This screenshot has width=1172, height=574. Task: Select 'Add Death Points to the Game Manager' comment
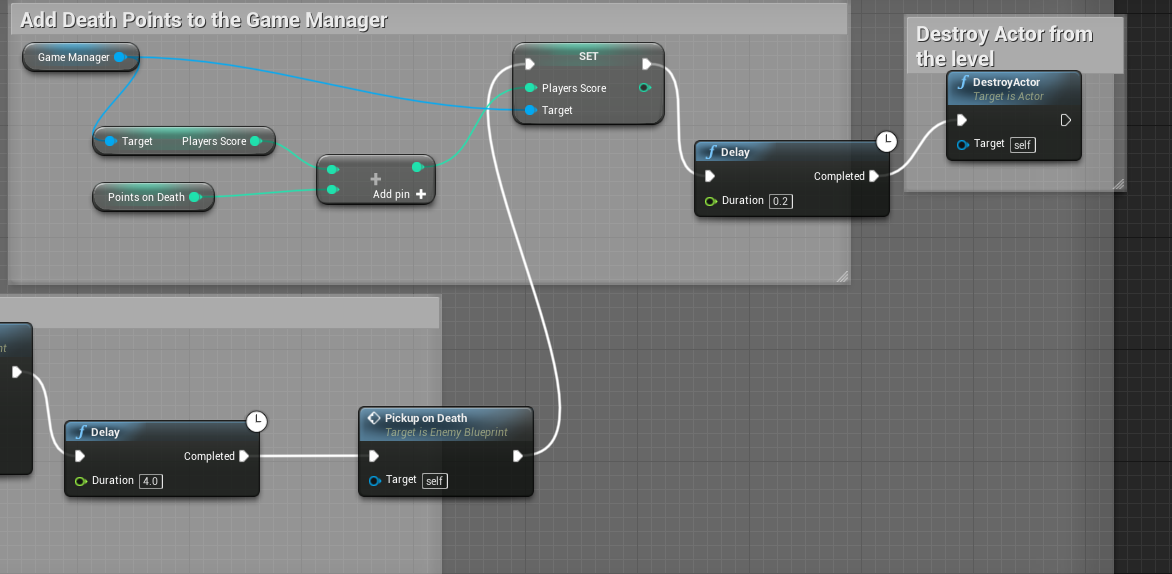pyautogui.click(x=204, y=20)
